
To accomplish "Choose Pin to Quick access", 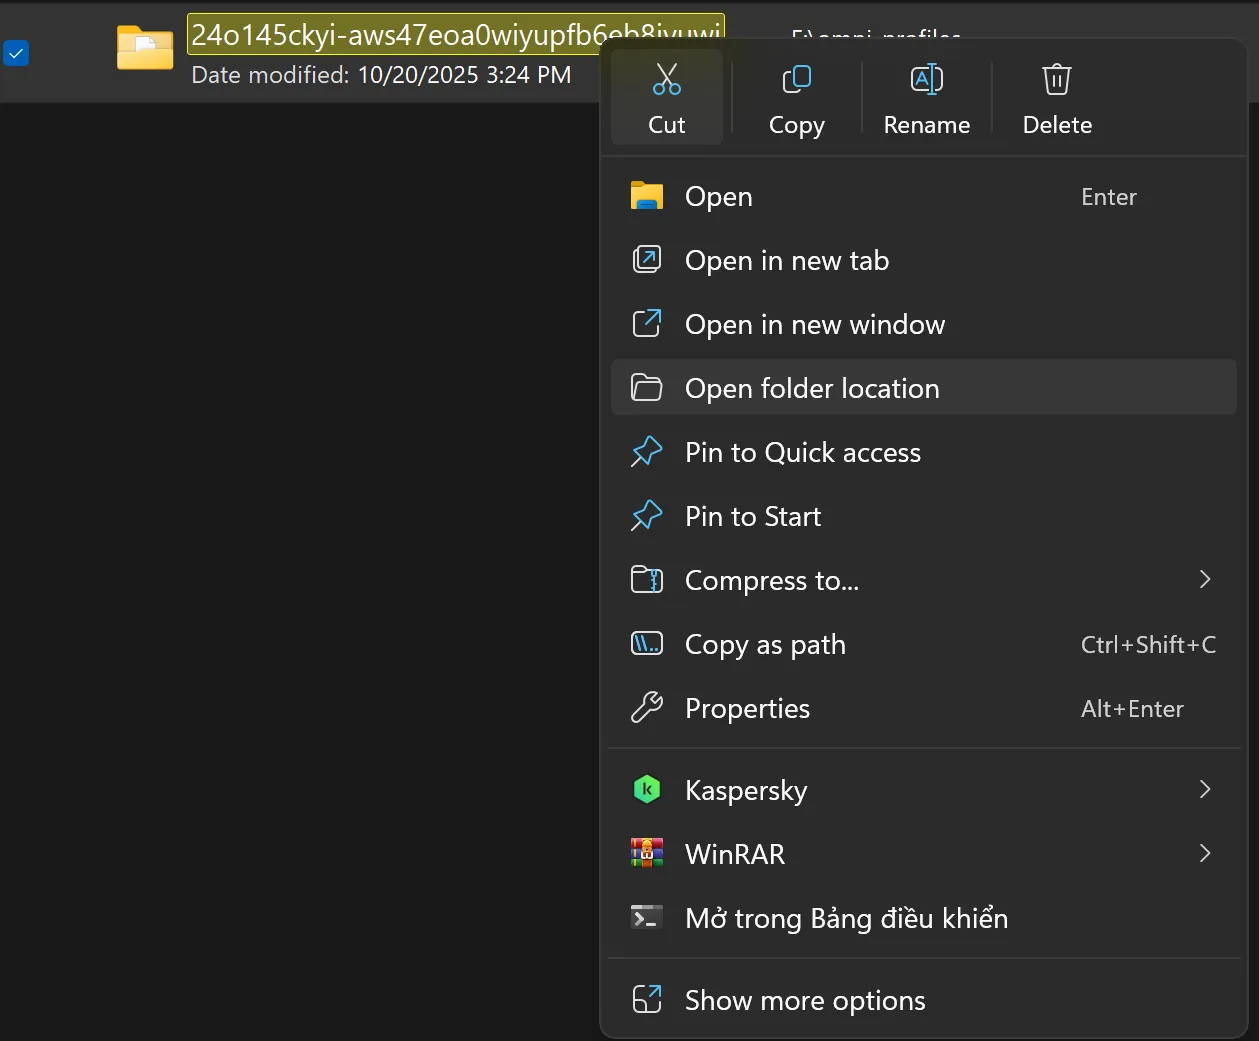I will [x=802, y=452].
